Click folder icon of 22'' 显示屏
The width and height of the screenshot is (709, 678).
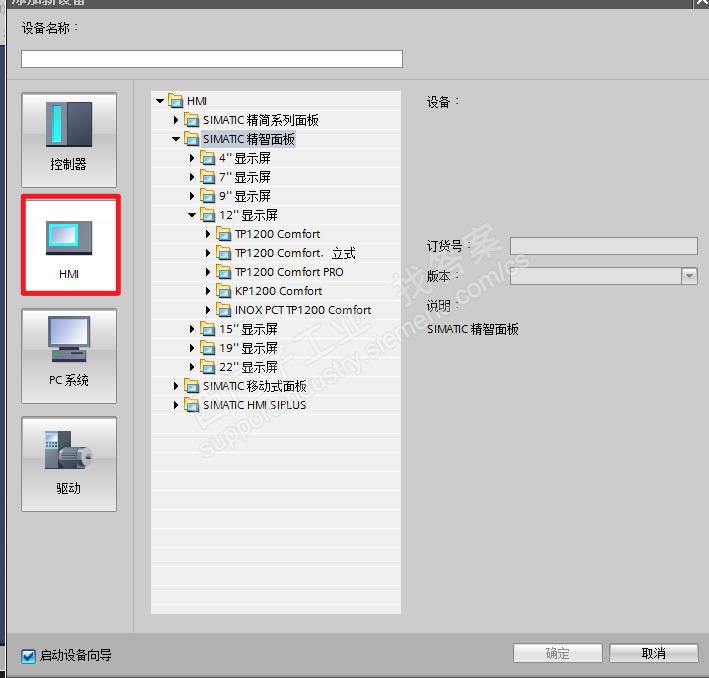click(x=208, y=367)
